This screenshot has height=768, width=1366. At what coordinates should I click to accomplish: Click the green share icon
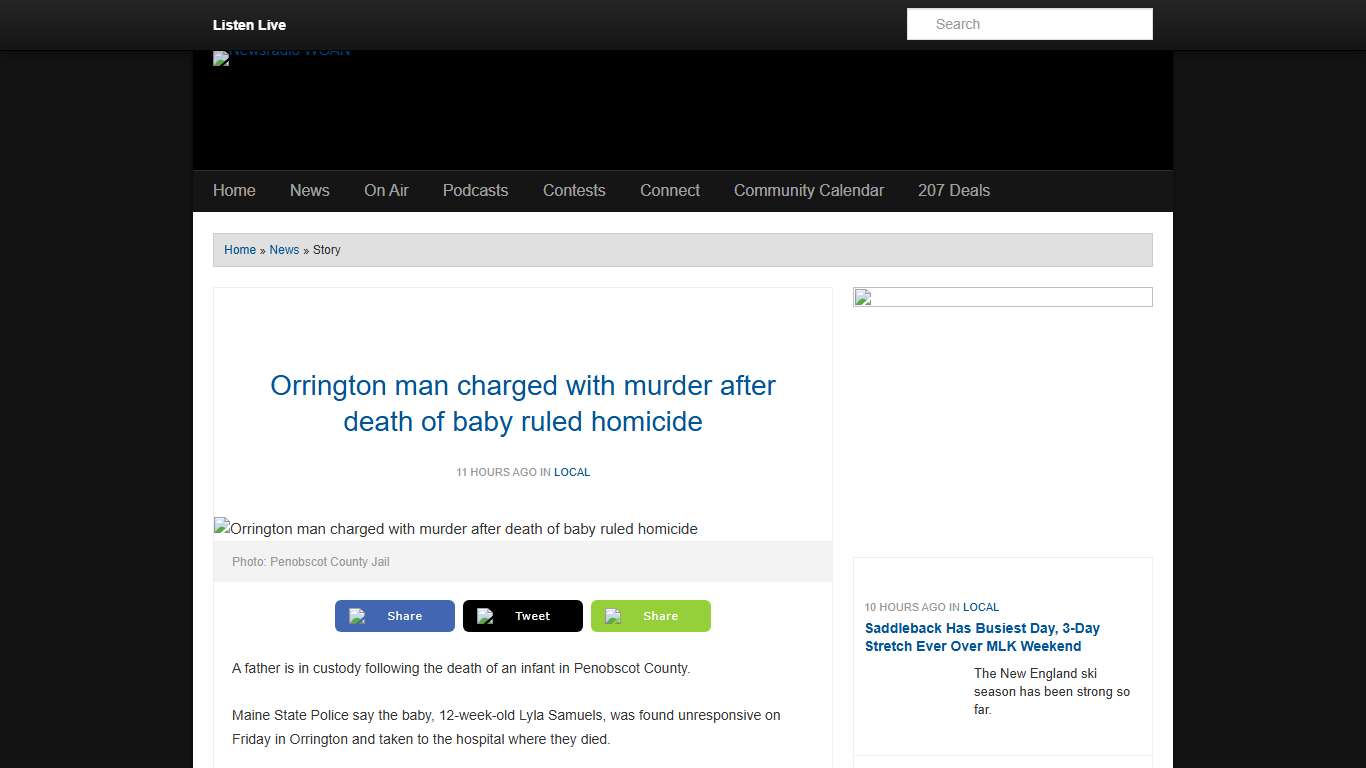(x=613, y=616)
